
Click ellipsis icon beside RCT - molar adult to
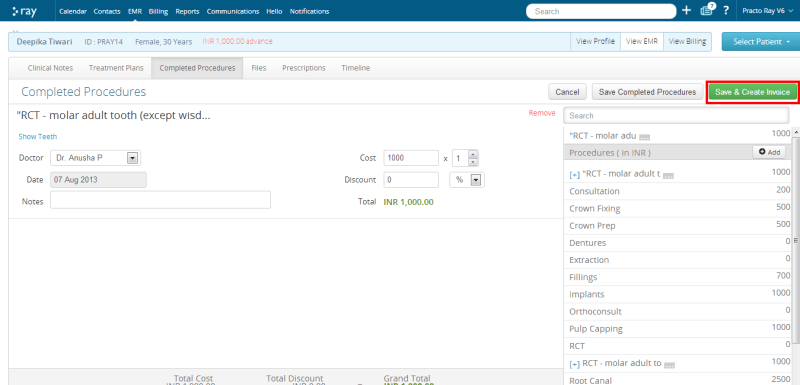point(669,365)
